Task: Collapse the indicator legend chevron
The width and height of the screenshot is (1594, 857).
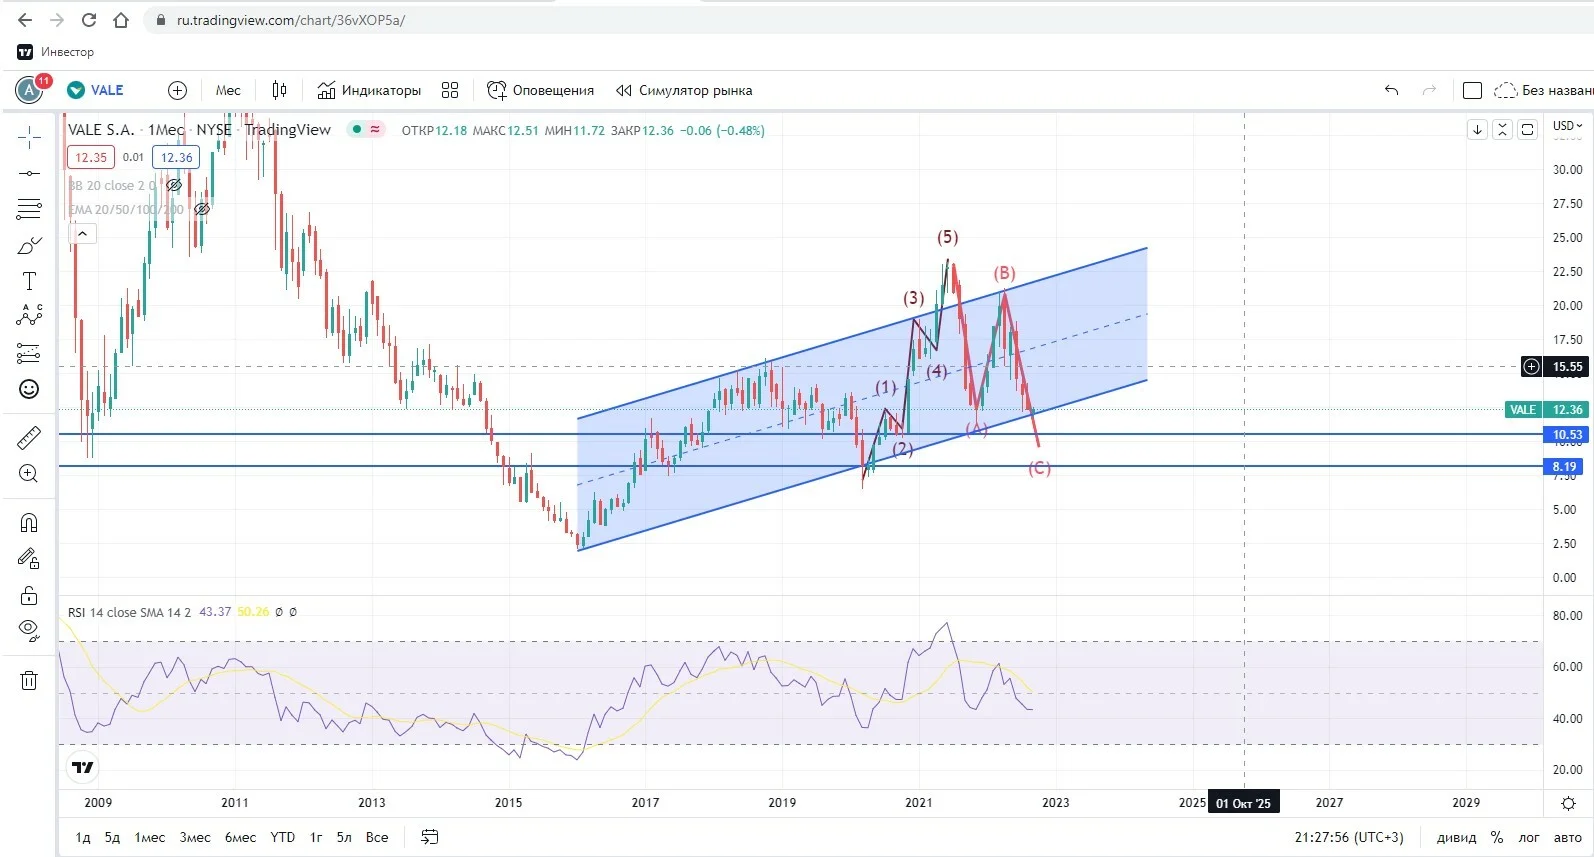Action: point(82,233)
